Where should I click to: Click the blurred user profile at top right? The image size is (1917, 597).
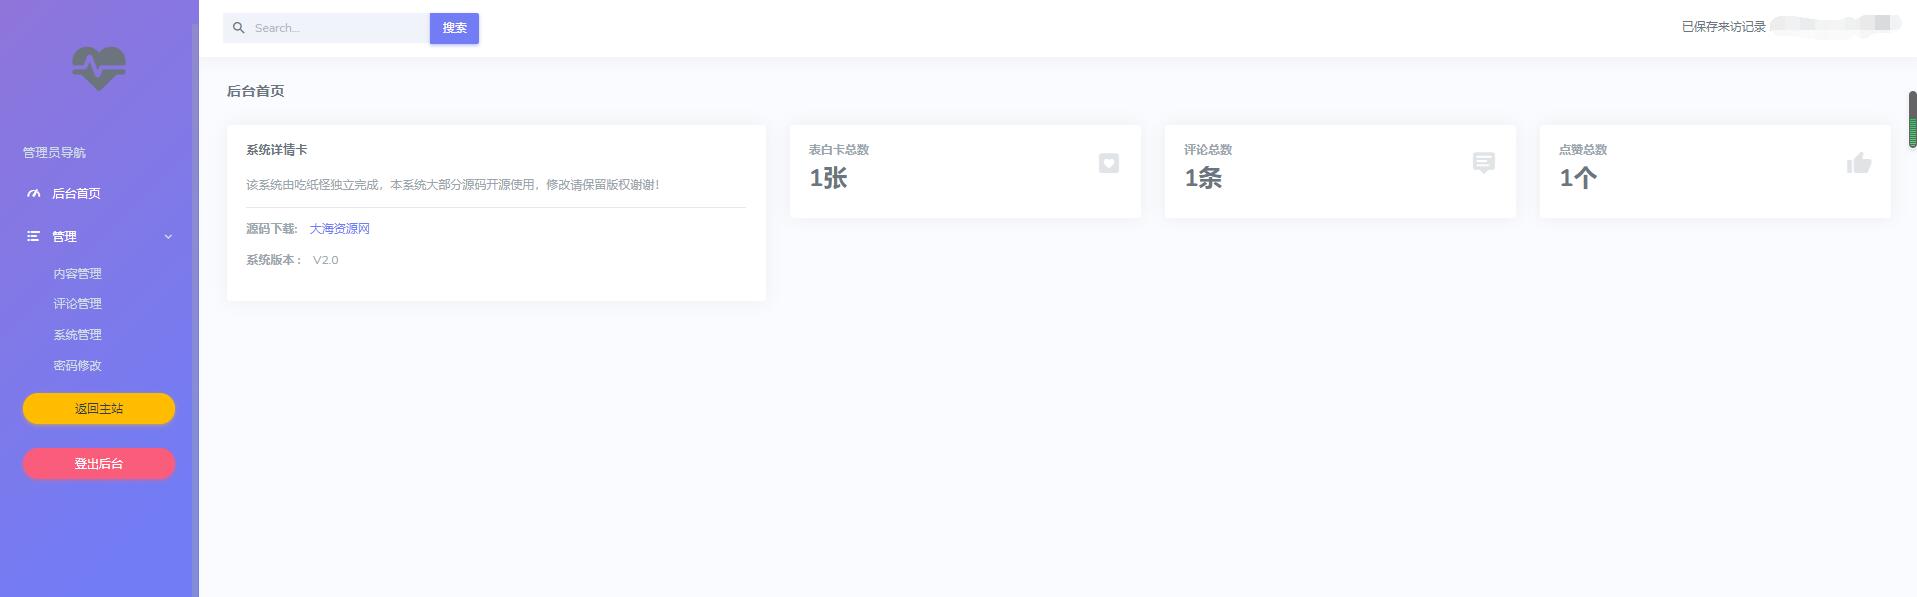(x=1832, y=25)
